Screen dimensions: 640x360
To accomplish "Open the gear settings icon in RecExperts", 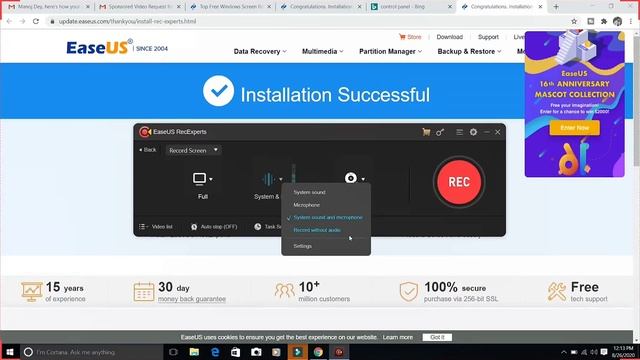I will point(473,132).
